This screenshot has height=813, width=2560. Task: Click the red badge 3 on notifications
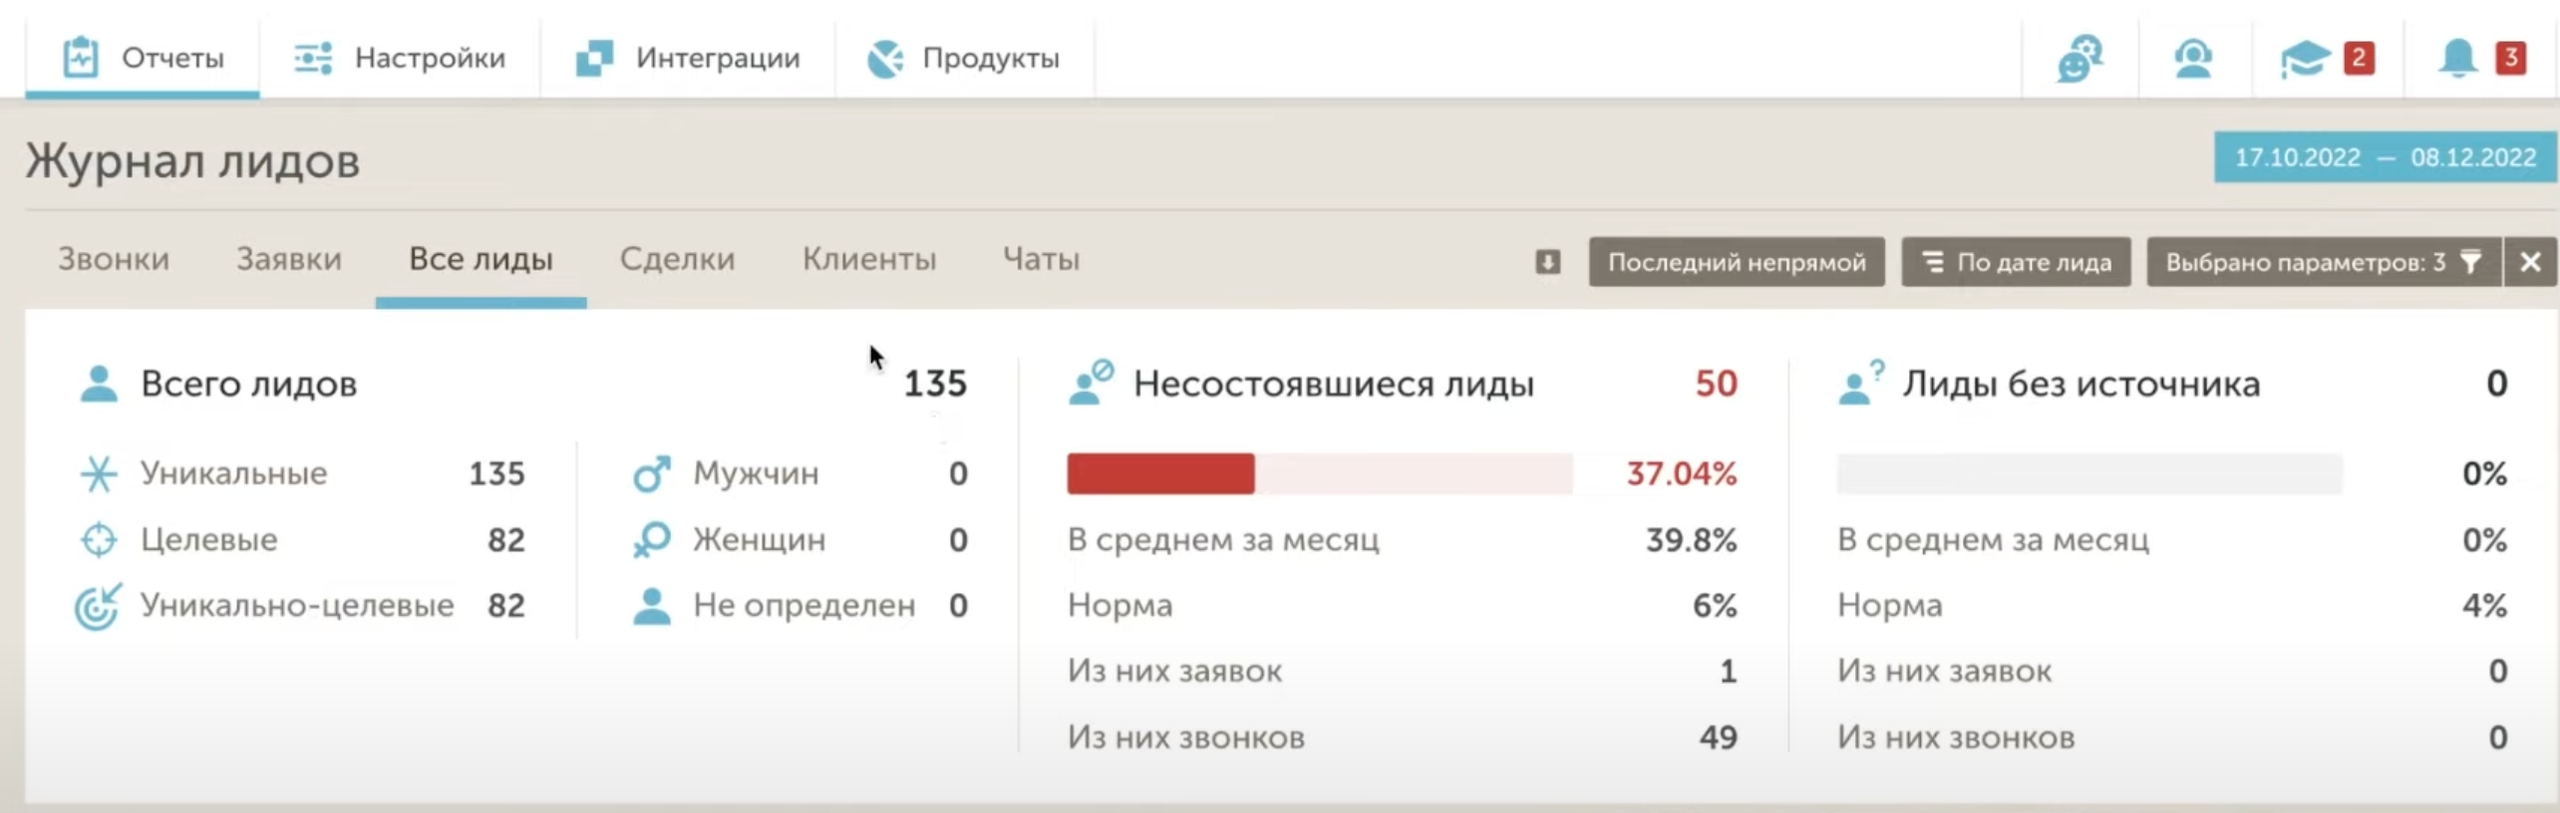[2511, 58]
